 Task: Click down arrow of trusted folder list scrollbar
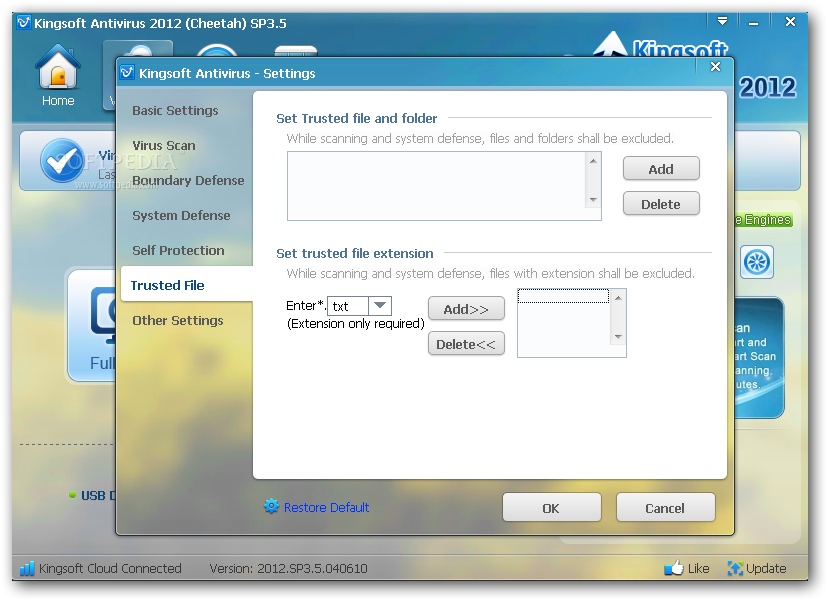pyautogui.click(x=594, y=200)
